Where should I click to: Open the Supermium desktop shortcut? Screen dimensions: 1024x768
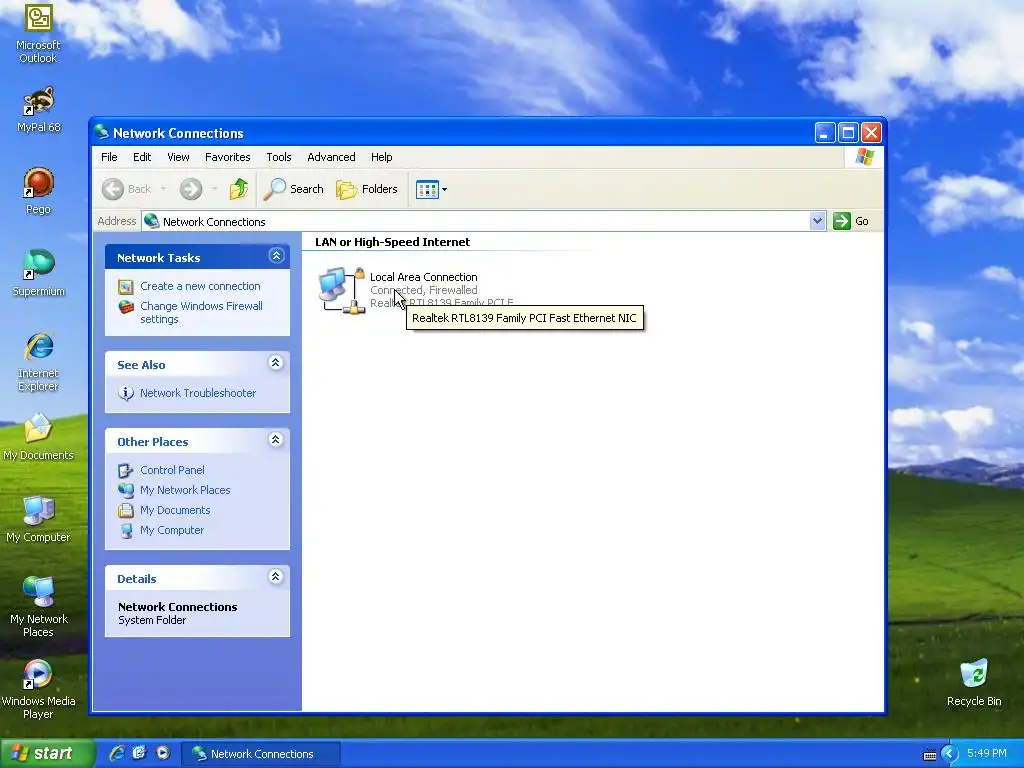coord(38,273)
